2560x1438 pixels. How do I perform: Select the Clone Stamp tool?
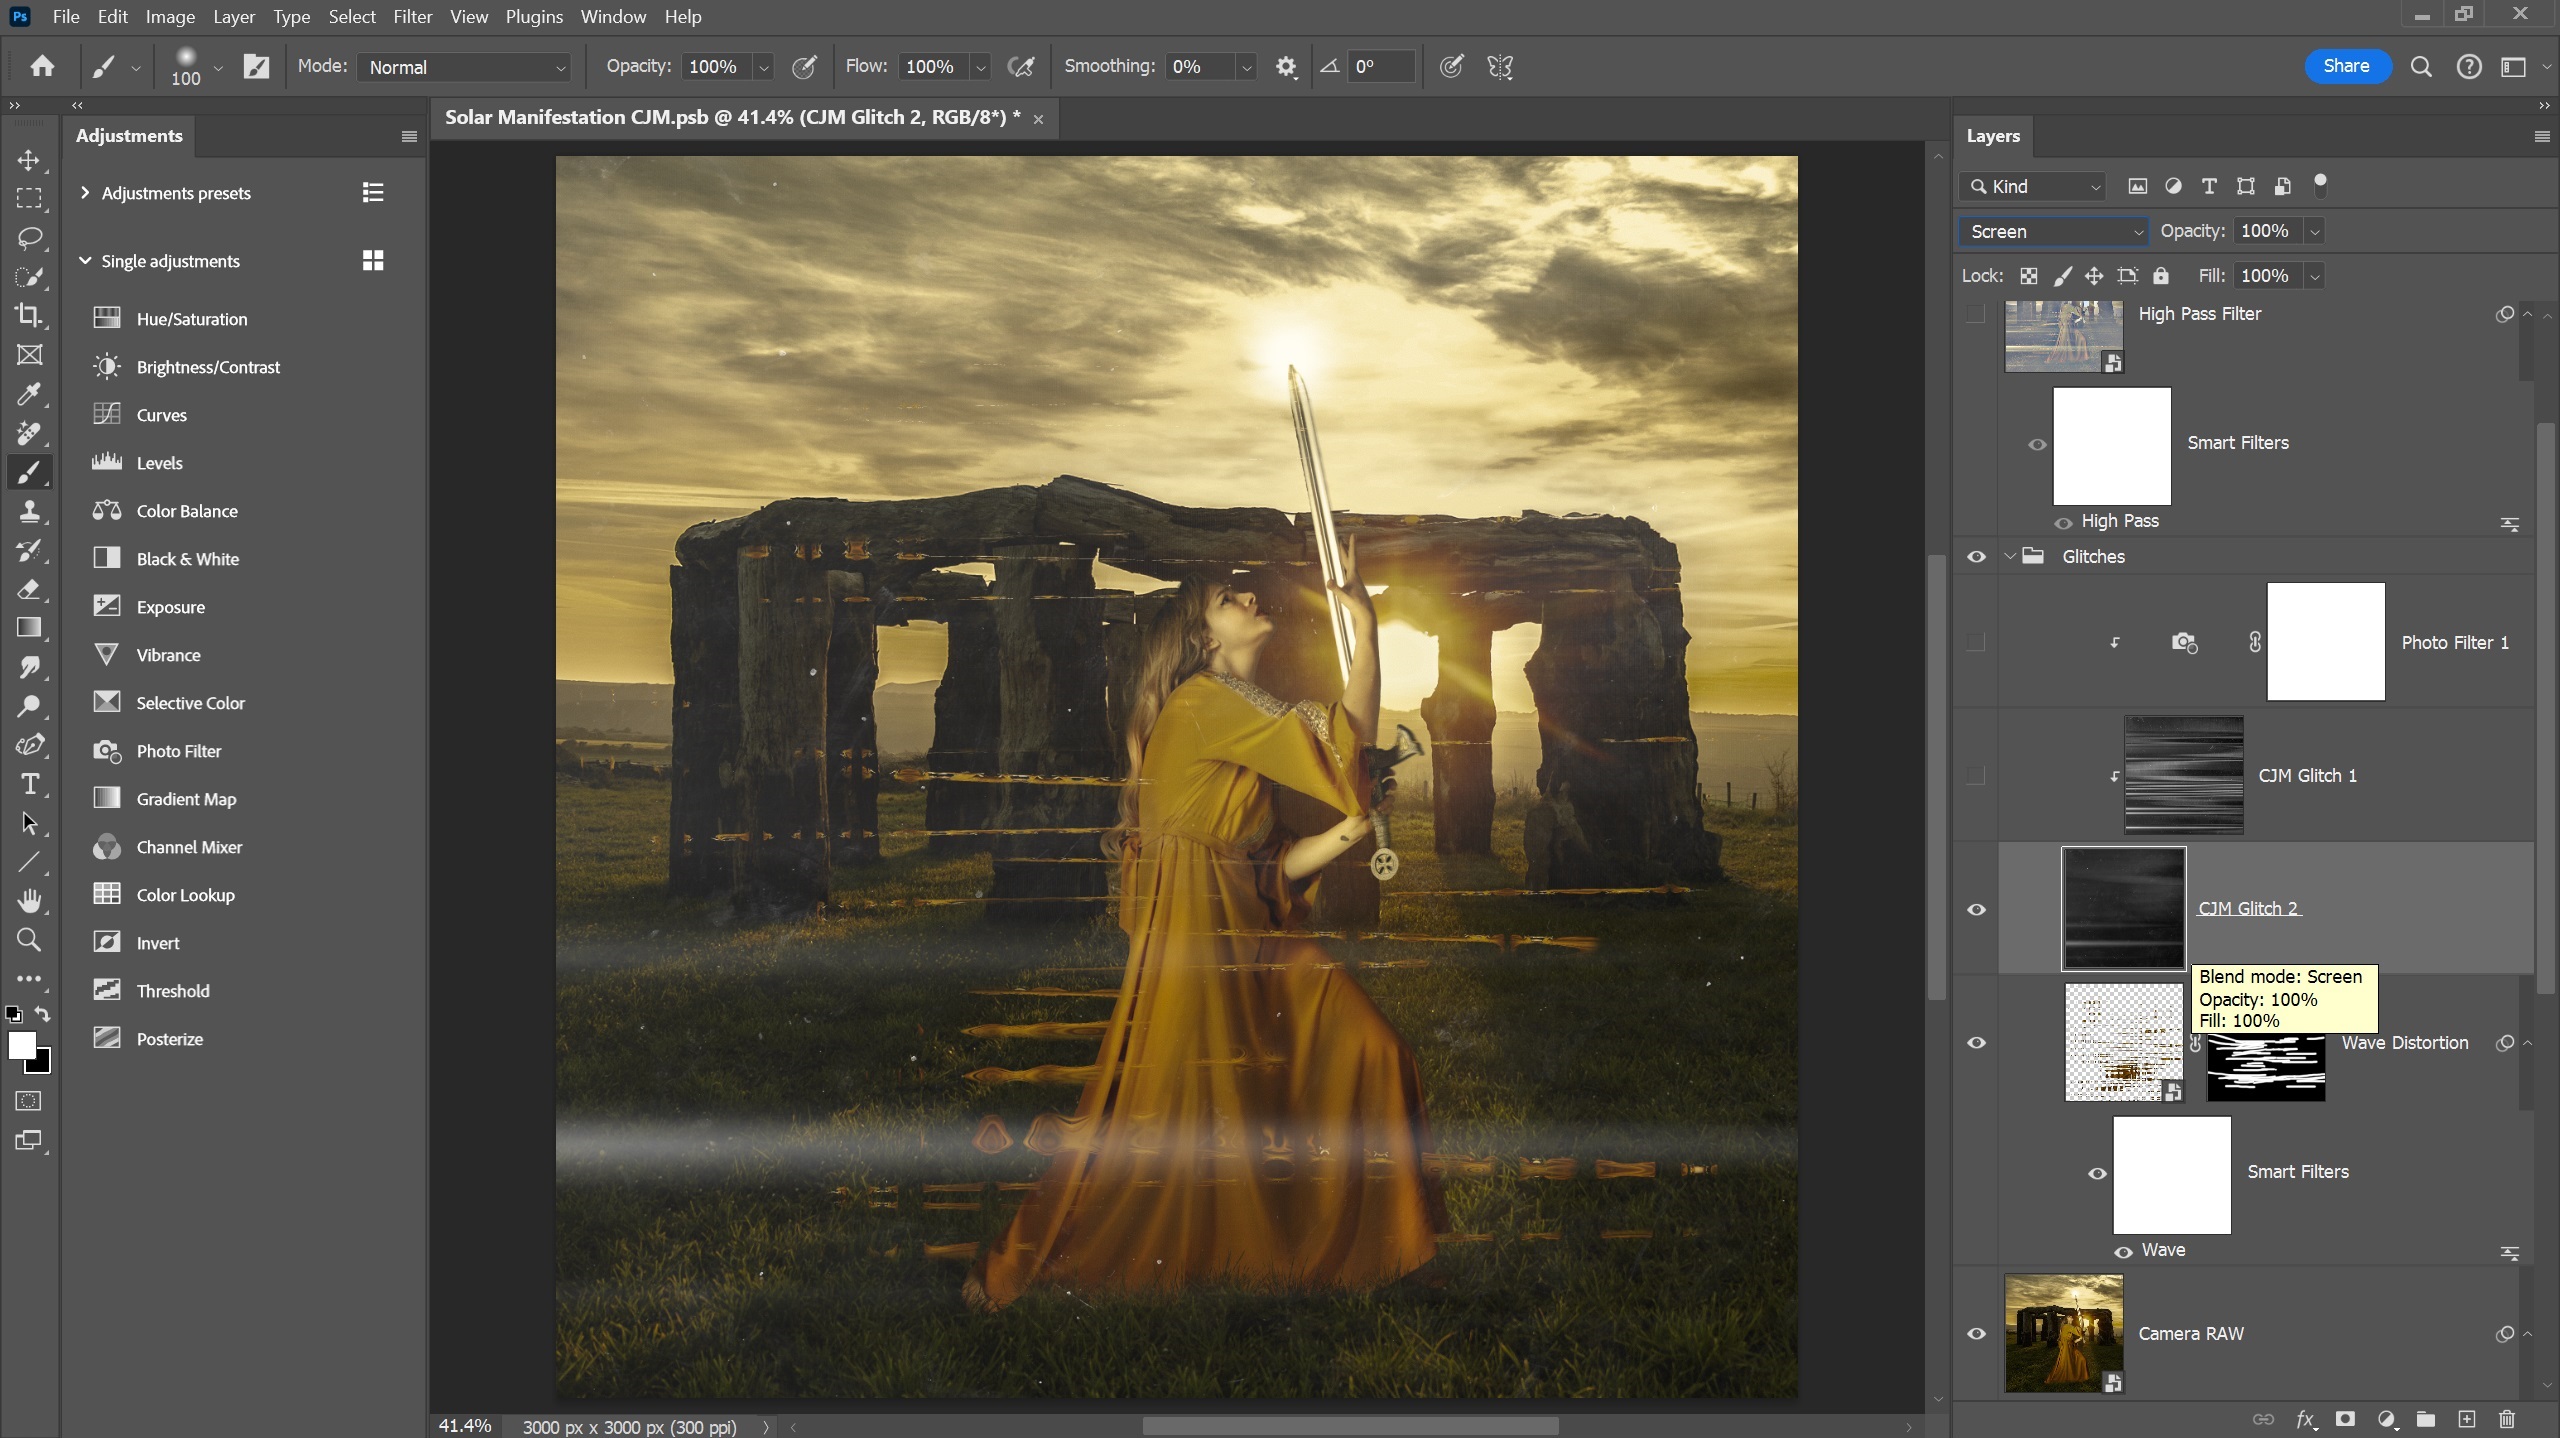[x=29, y=511]
